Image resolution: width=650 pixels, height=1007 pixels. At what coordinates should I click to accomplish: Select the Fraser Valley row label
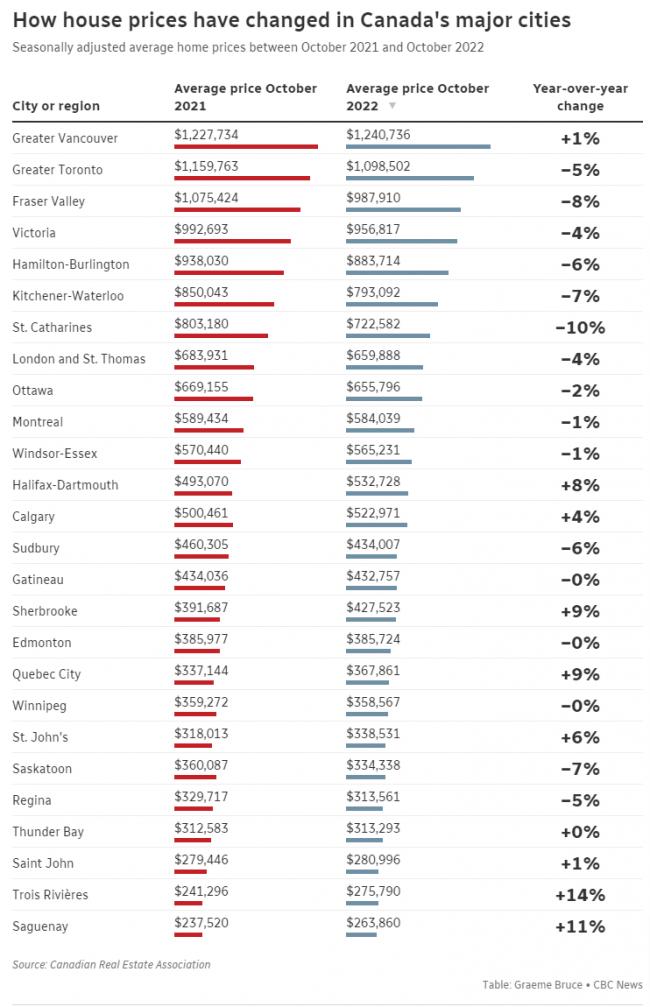pyautogui.click(x=49, y=201)
